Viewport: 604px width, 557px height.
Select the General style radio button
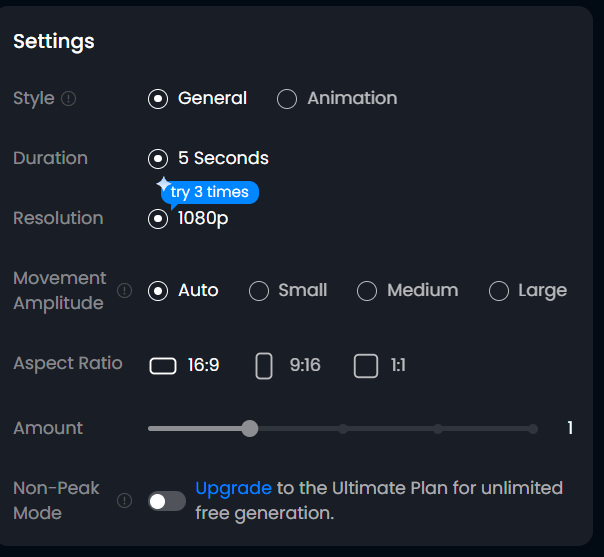click(x=158, y=99)
